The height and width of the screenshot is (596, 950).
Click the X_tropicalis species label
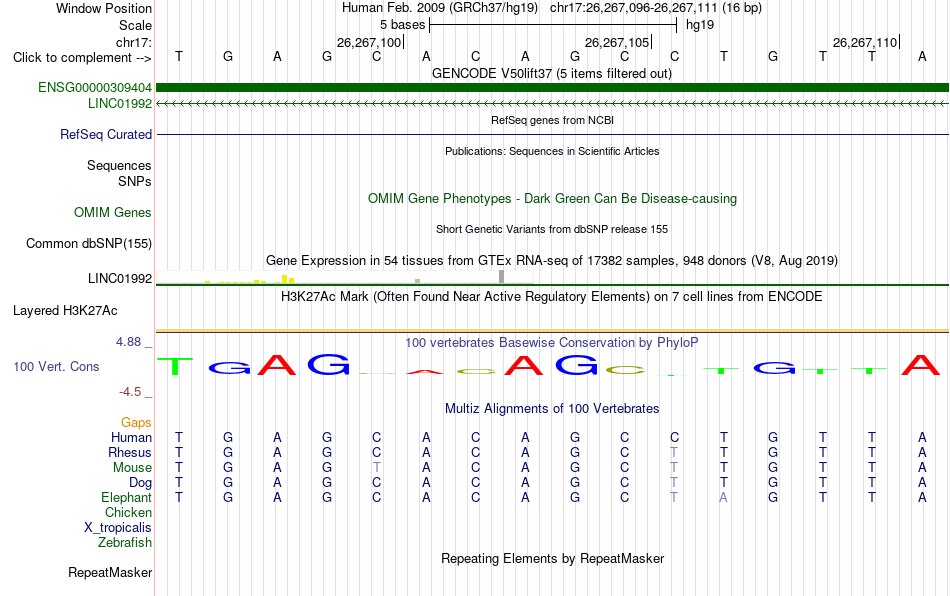pyautogui.click(x=118, y=528)
